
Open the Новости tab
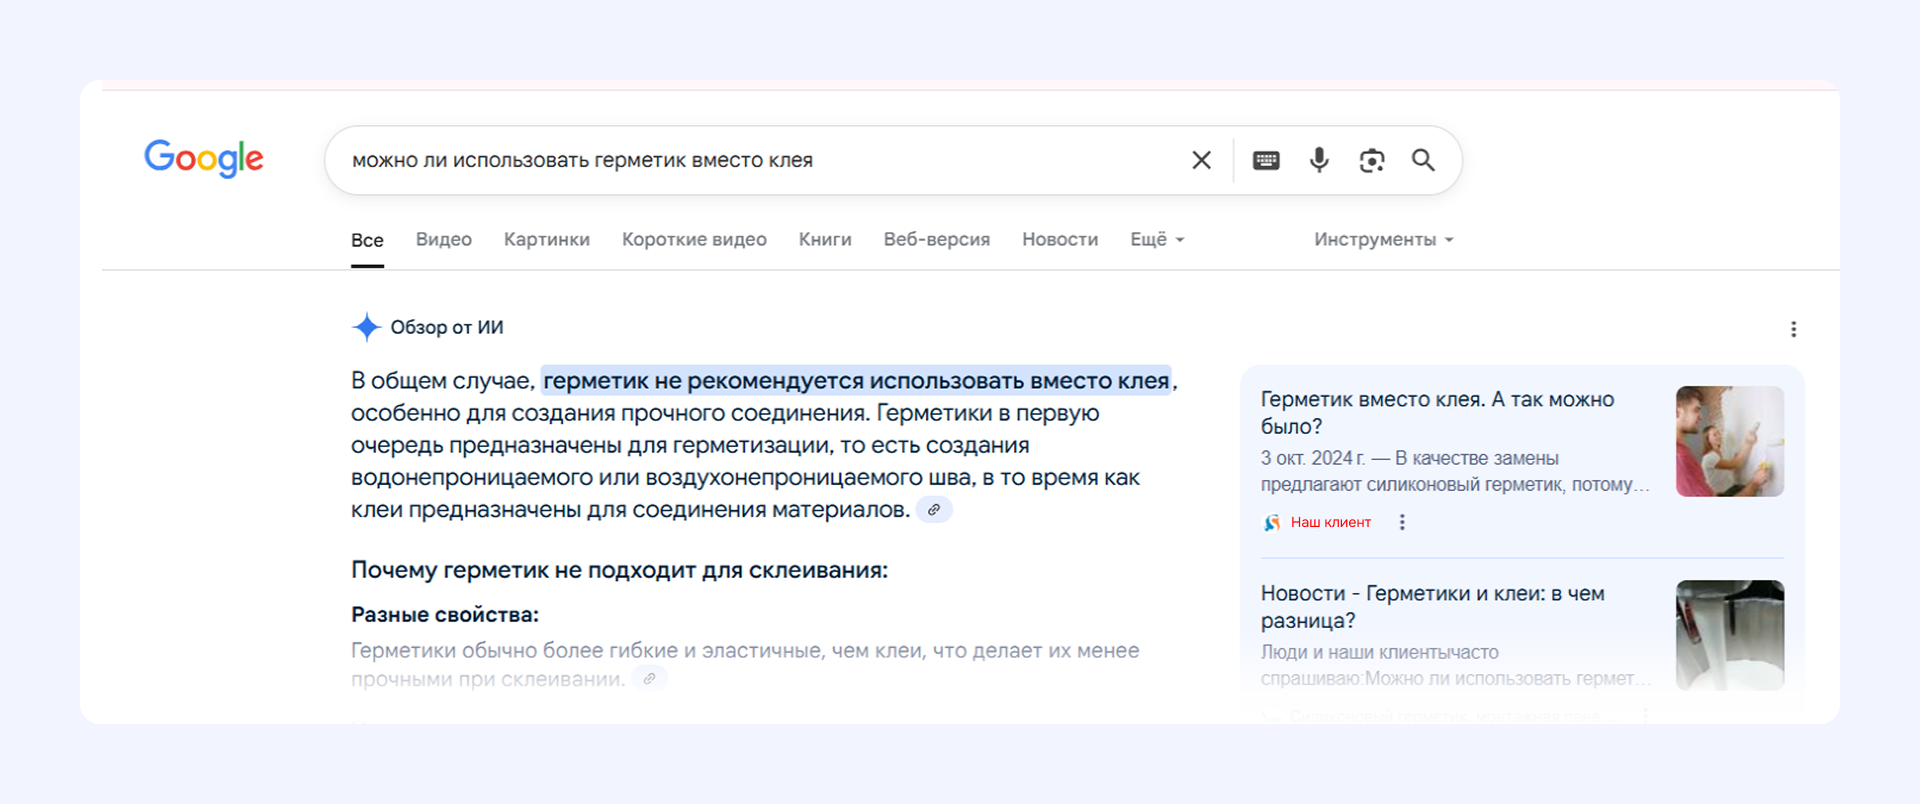(x=1059, y=240)
